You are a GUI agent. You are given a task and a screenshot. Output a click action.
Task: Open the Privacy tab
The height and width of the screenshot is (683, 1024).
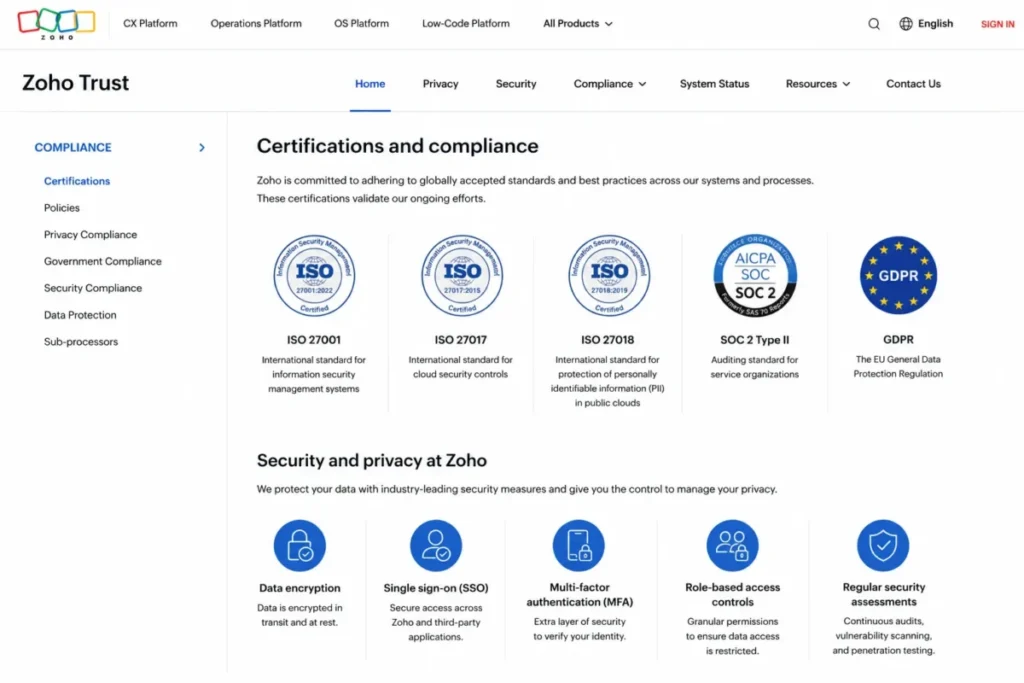pyautogui.click(x=440, y=84)
